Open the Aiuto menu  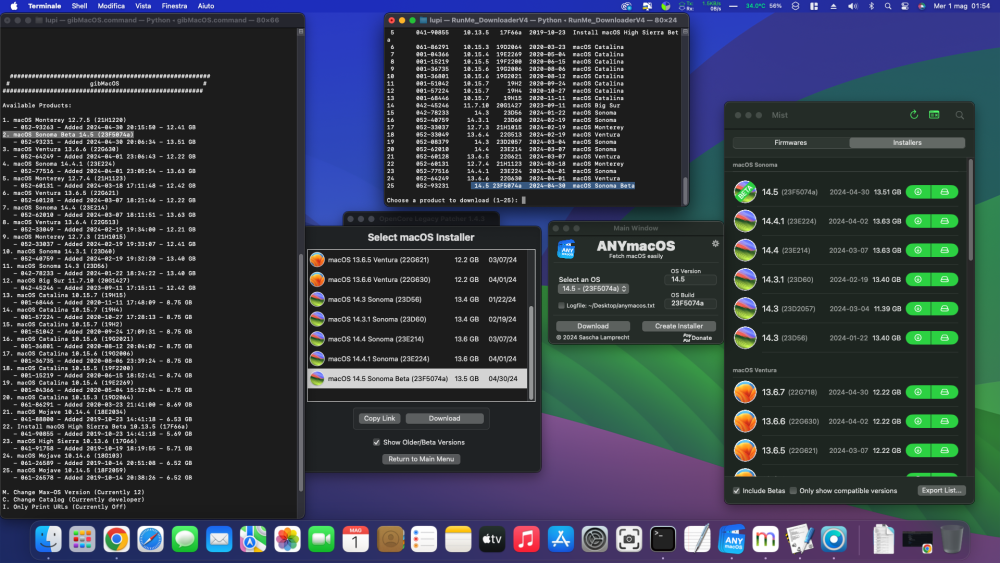pyautogui.click(x=206, y=6)
